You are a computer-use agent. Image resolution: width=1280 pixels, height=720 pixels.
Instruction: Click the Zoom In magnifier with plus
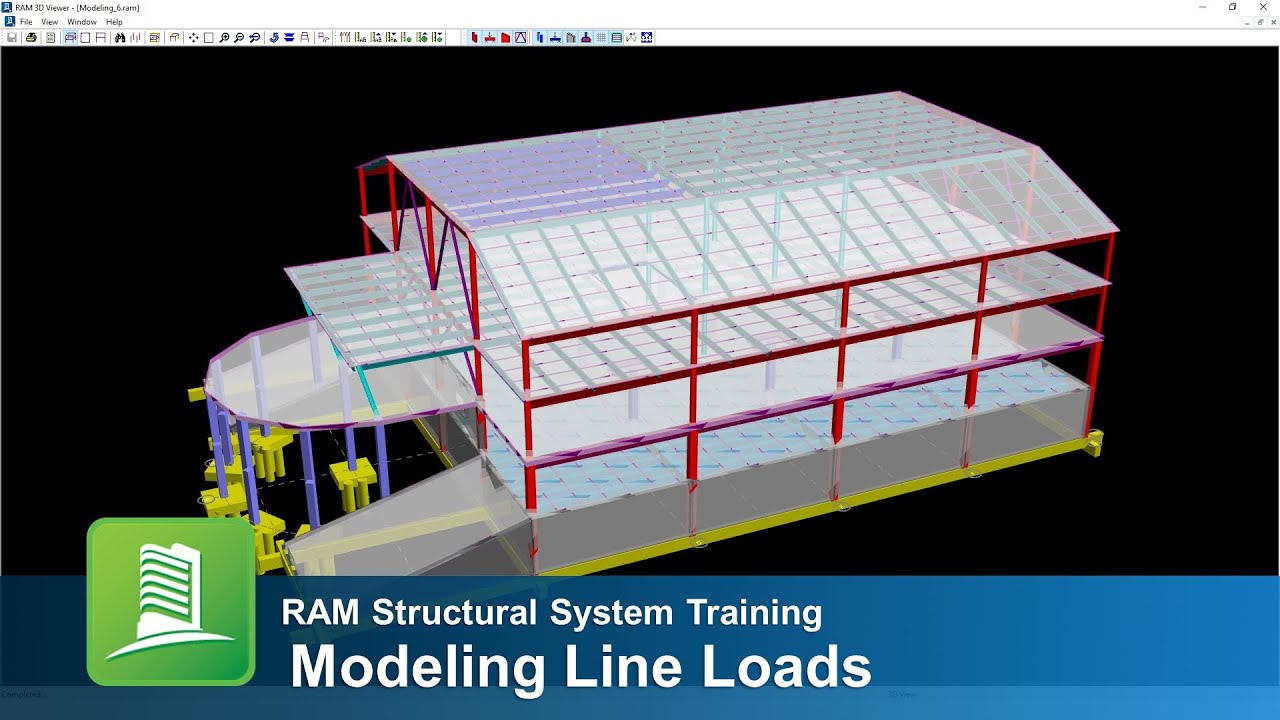pyautogui.click(x=224, y=38)
